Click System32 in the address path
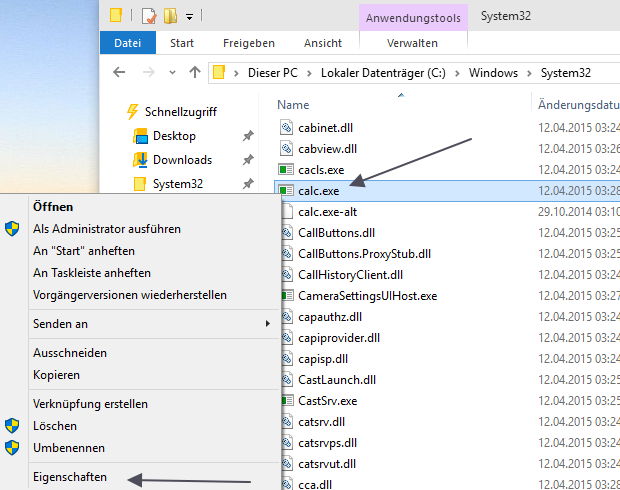Viewport: 620px width, 490px height. click(x=565, y=73)
